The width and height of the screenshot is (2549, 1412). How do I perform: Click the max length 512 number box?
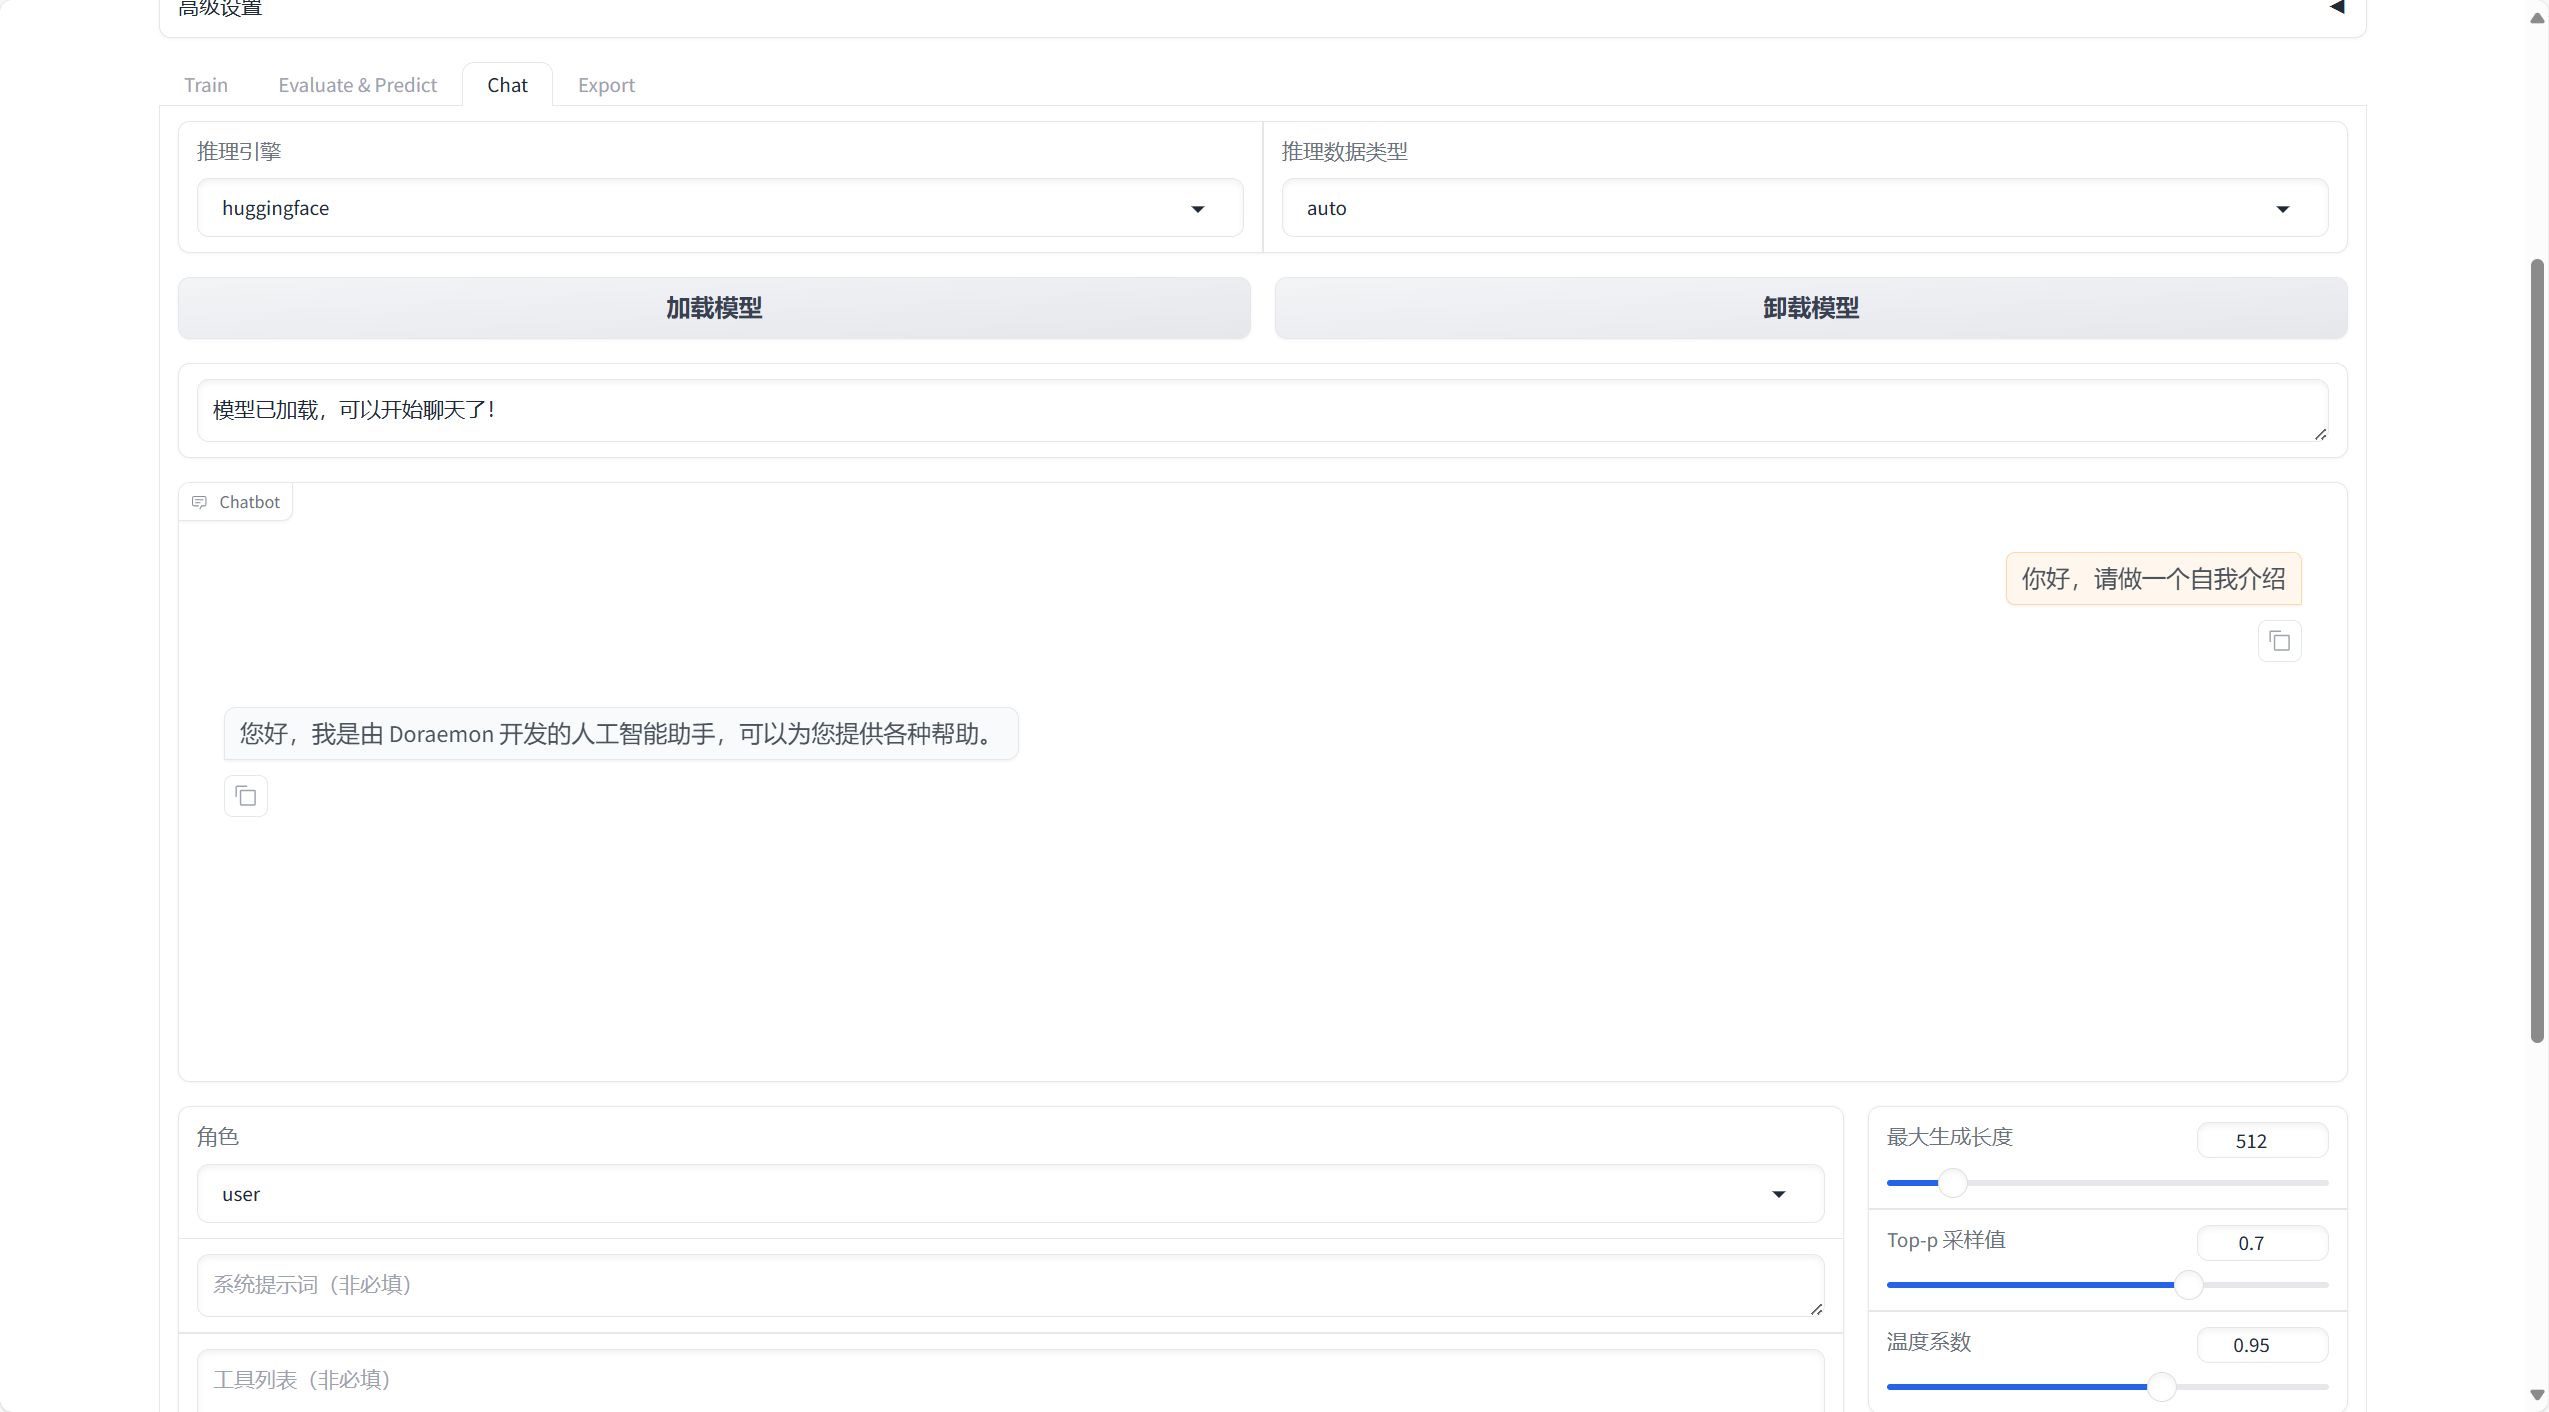click(x=2261, y=1141)
